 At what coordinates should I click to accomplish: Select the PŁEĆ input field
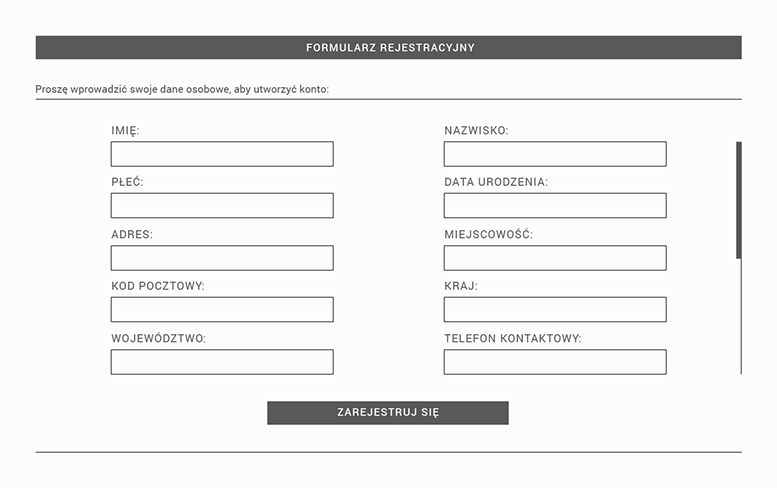pyautogui.click(x=222, y=206)
